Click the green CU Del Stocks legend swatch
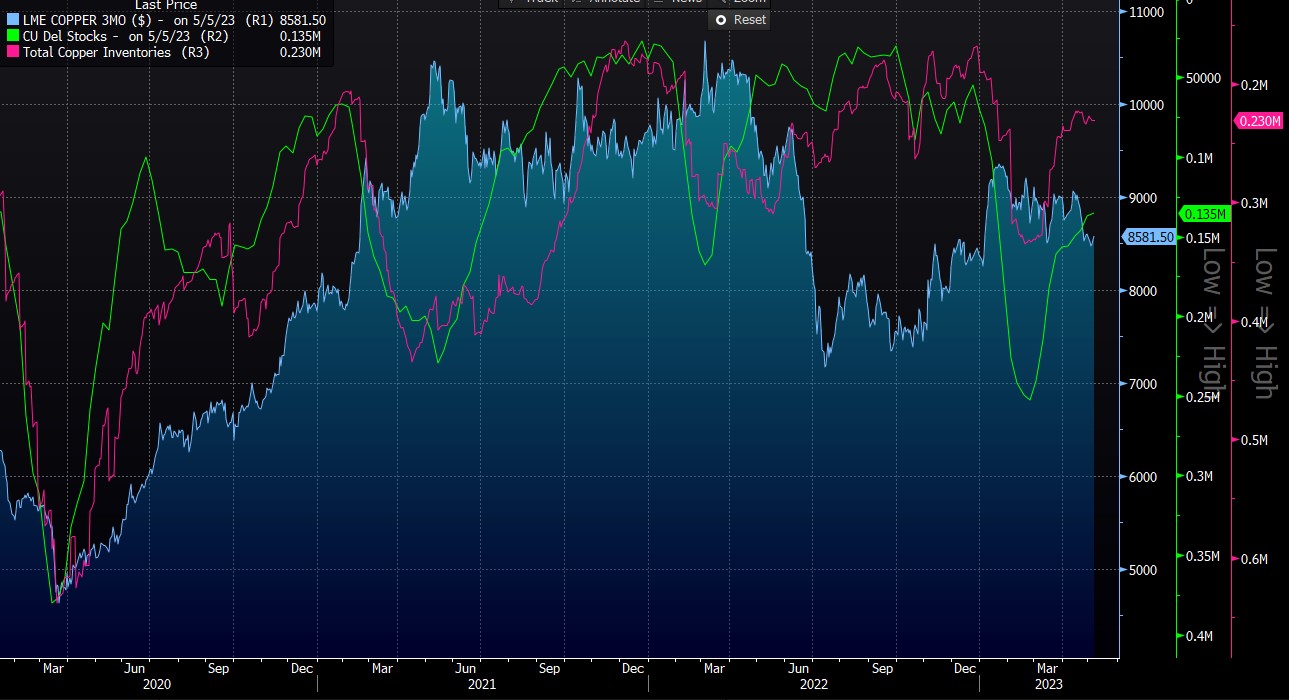Viewport: 1289px width, 700px height. coord(12,36)
